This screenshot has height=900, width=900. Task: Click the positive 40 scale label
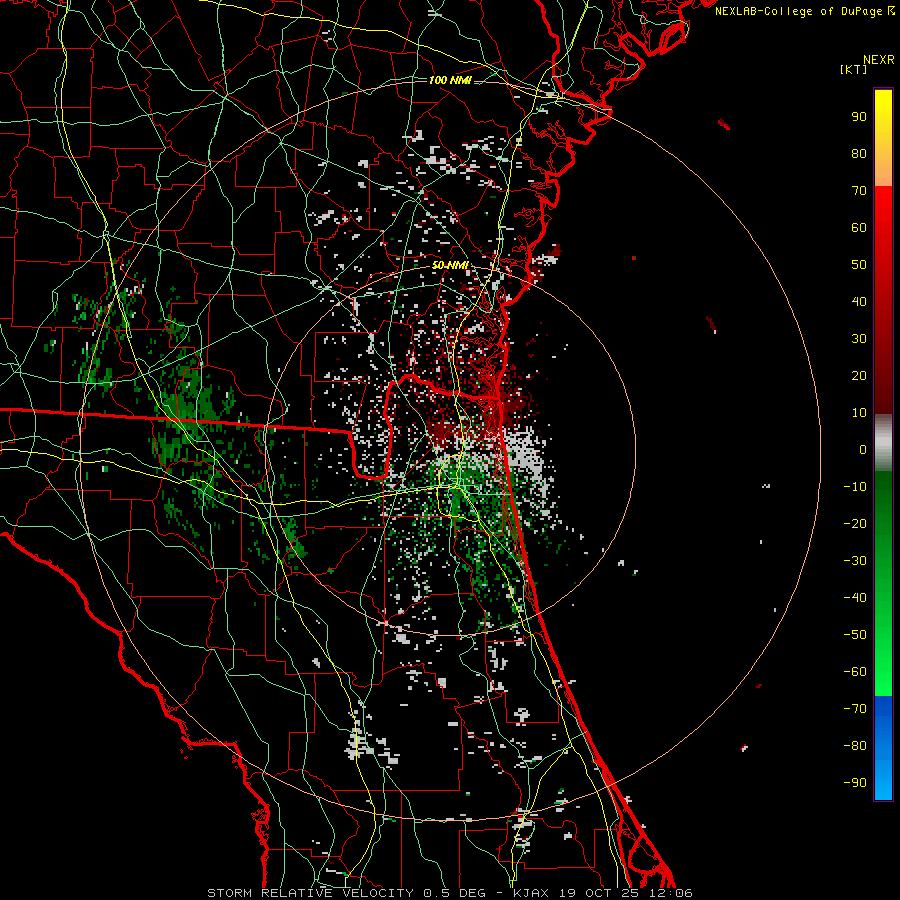[859, 302]
